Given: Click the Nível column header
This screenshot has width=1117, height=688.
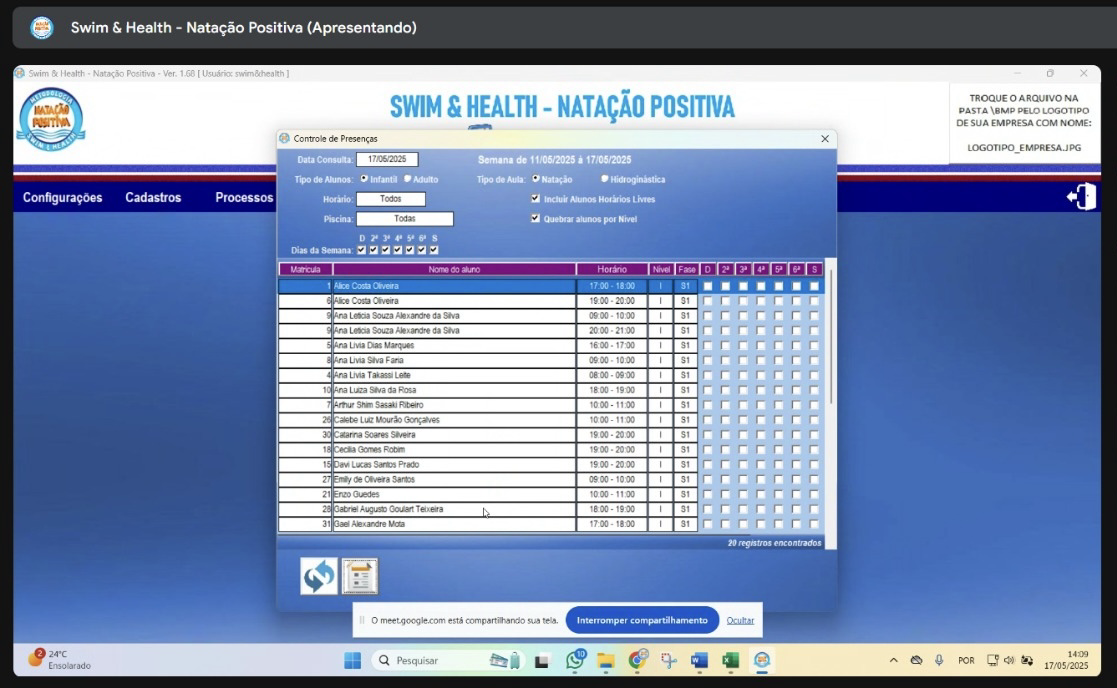Looking at the screenshot, I should [x=661, y=269].
